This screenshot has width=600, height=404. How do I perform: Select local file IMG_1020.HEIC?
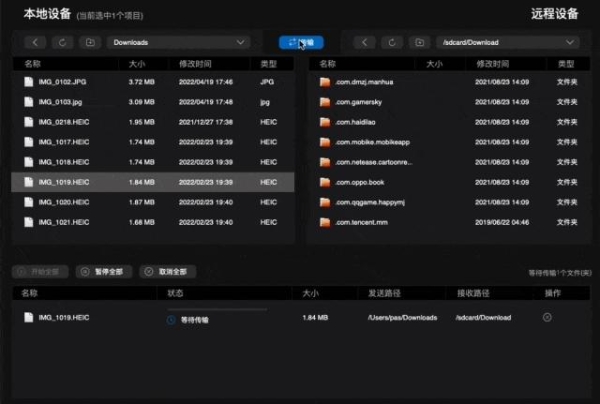click(x=153, y=202)
